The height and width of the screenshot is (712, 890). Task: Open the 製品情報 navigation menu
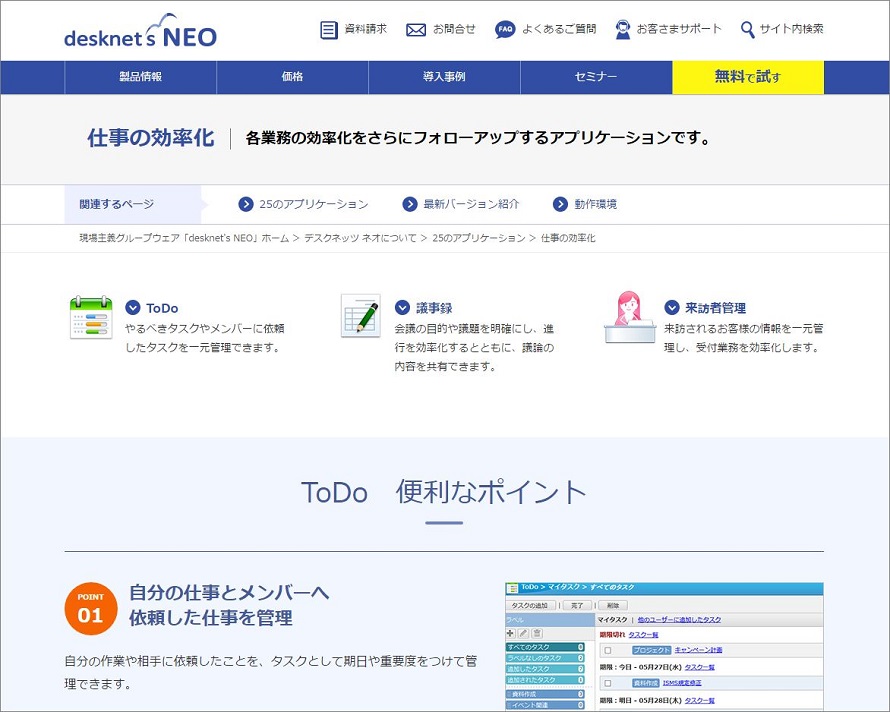[x=140, y=77]
